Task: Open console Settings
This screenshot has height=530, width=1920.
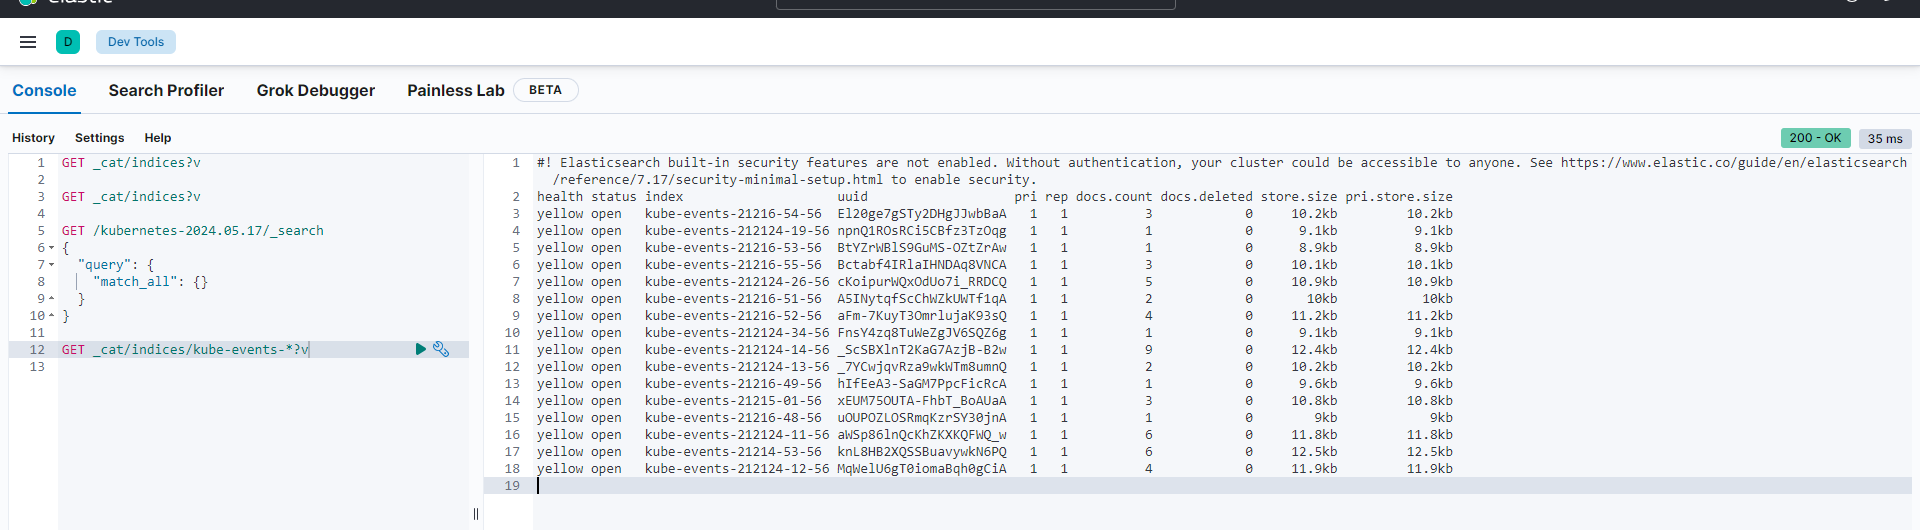Action: pos(100,138)
